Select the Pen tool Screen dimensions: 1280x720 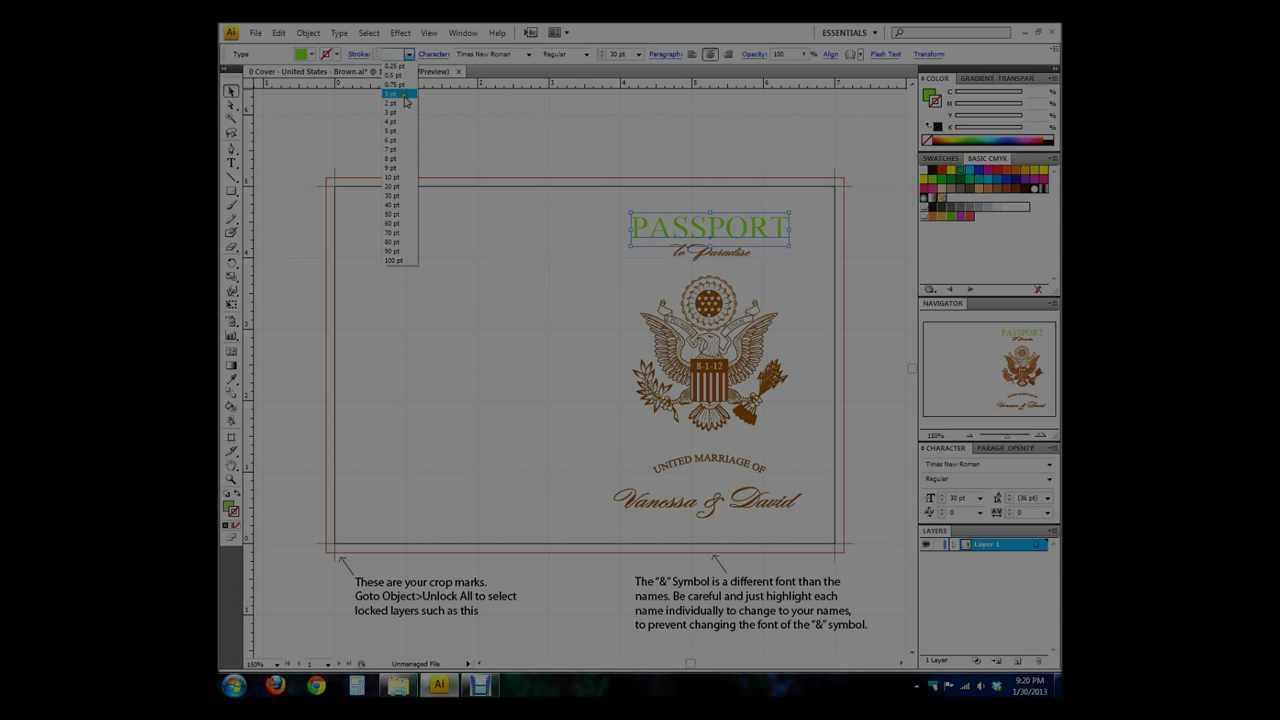tap(231, 148)
